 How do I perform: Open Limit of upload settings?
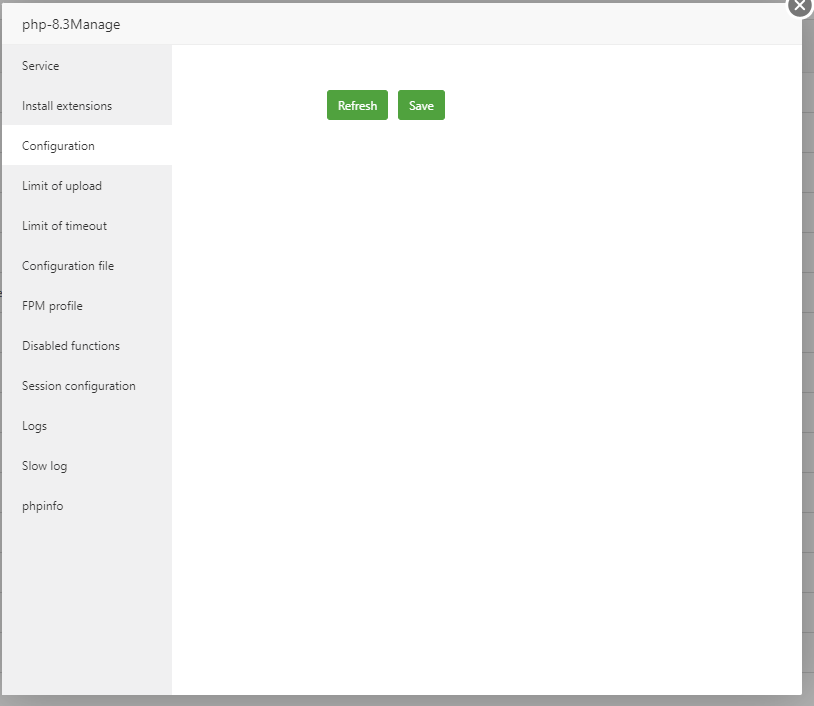[x=87, y=186]
